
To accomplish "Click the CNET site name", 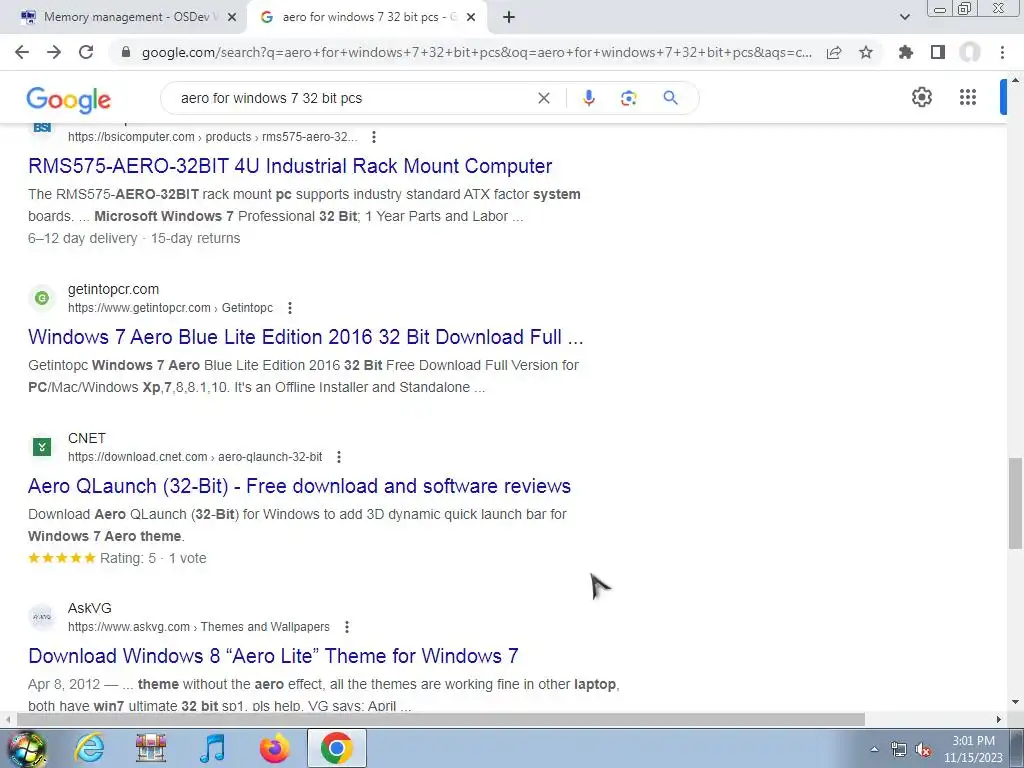I will [87, 438].
